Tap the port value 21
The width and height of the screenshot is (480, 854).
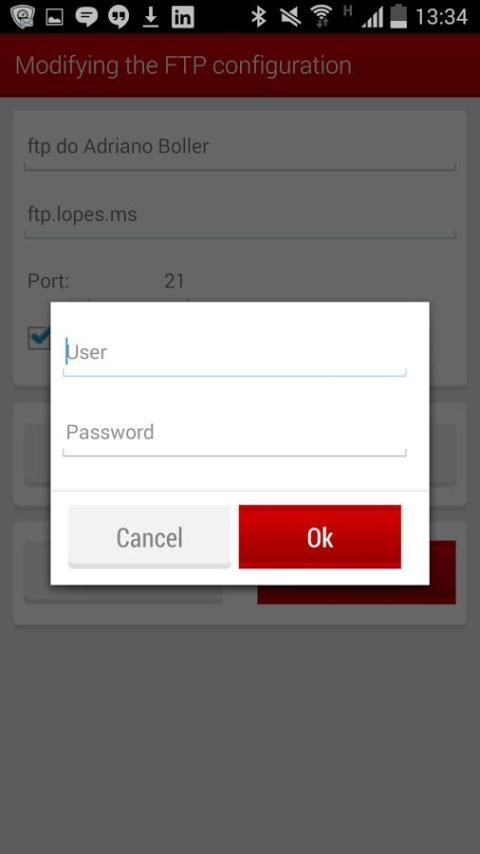(174, 281)
